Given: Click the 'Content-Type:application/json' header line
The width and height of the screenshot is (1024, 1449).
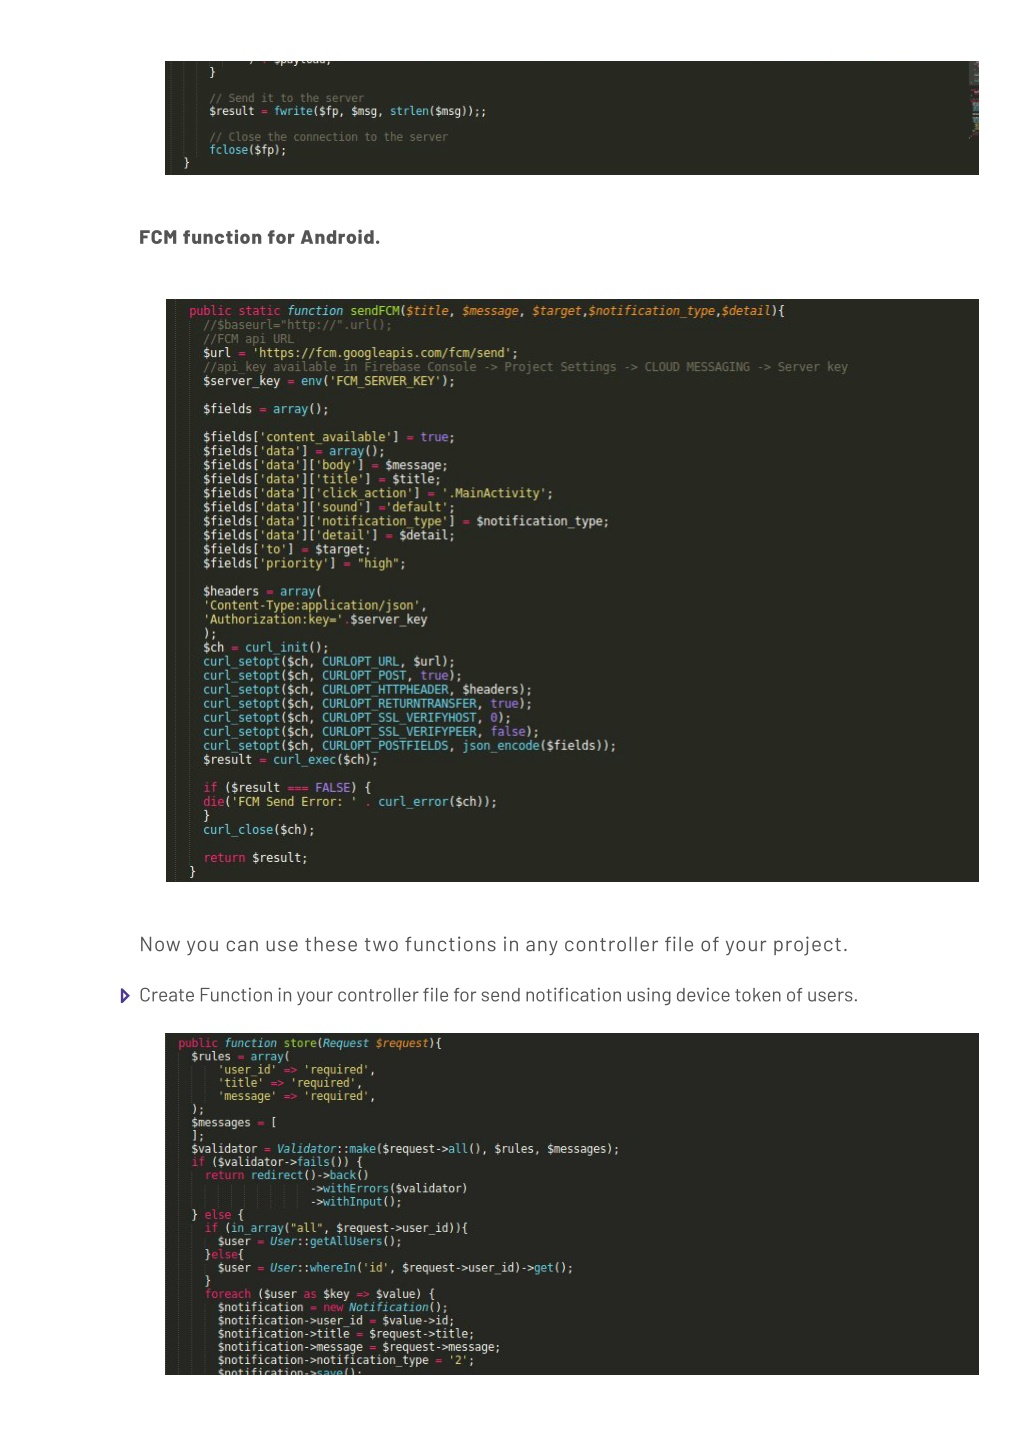Looking at the screenshot, I should (x=315, y=605).
